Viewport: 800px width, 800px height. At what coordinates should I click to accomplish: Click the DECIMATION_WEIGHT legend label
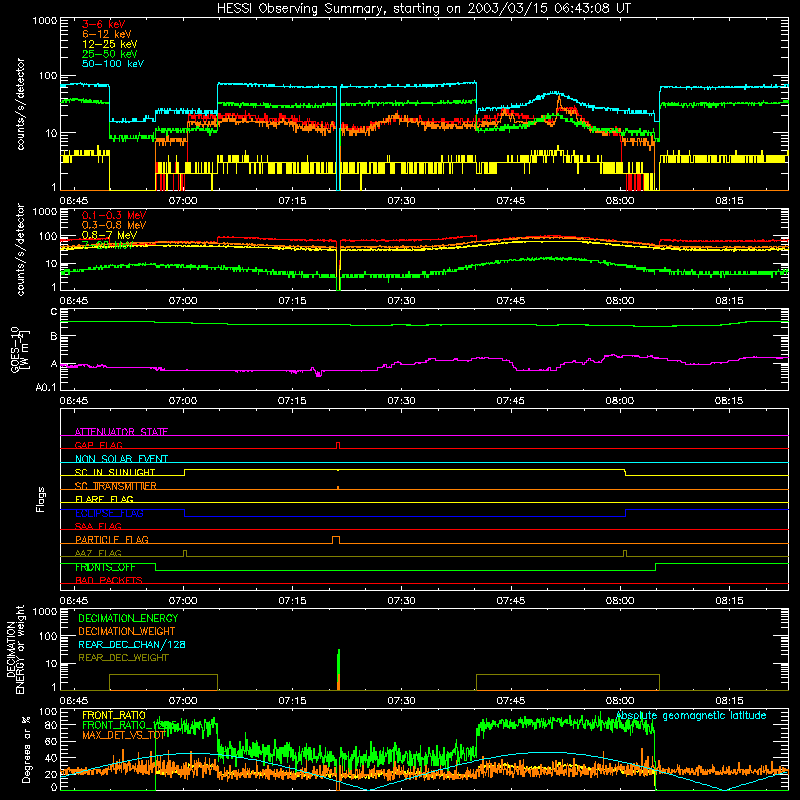coord(127,631)
